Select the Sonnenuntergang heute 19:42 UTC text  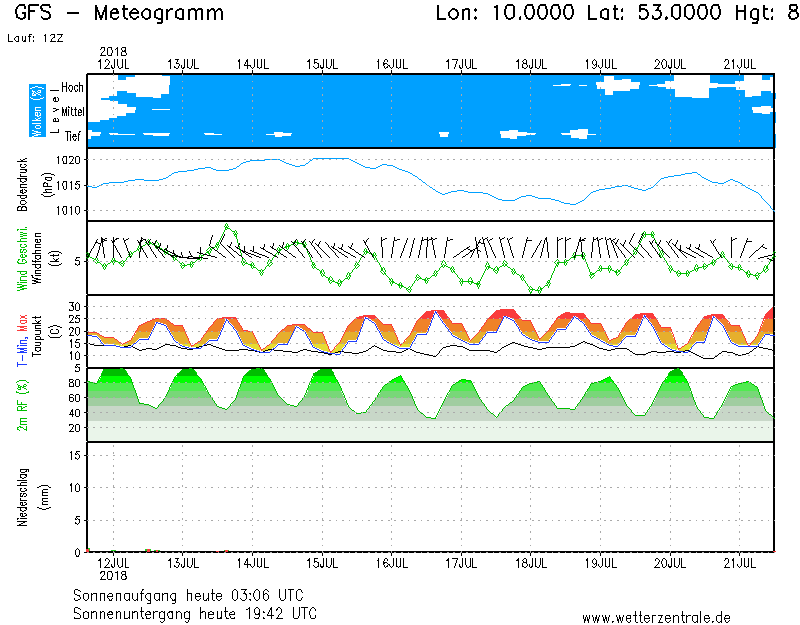pos(194,612)
